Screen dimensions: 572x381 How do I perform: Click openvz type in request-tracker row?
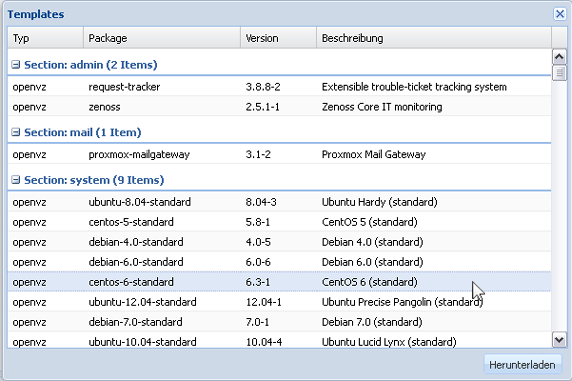(x=30, y=87)
